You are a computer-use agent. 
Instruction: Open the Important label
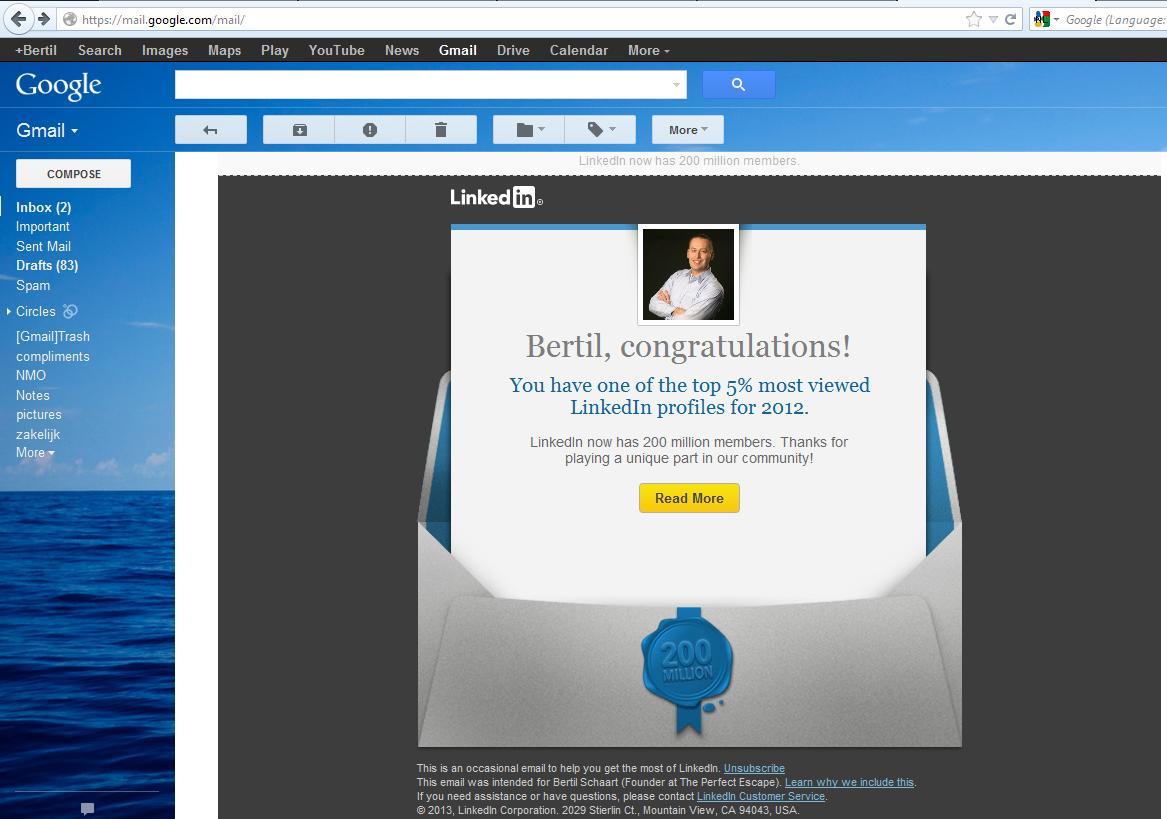click(x=42, y=226)
